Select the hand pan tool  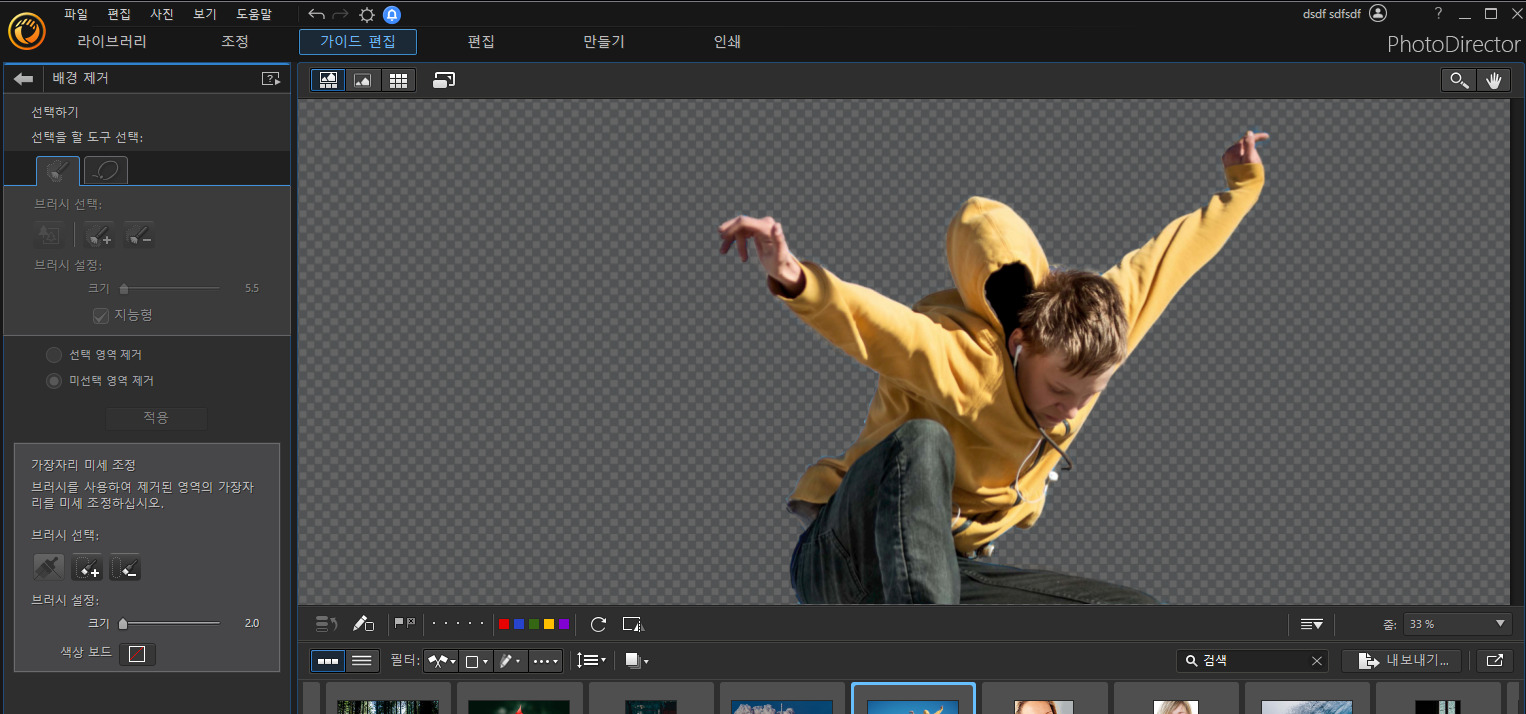[x=1494, y=81]
